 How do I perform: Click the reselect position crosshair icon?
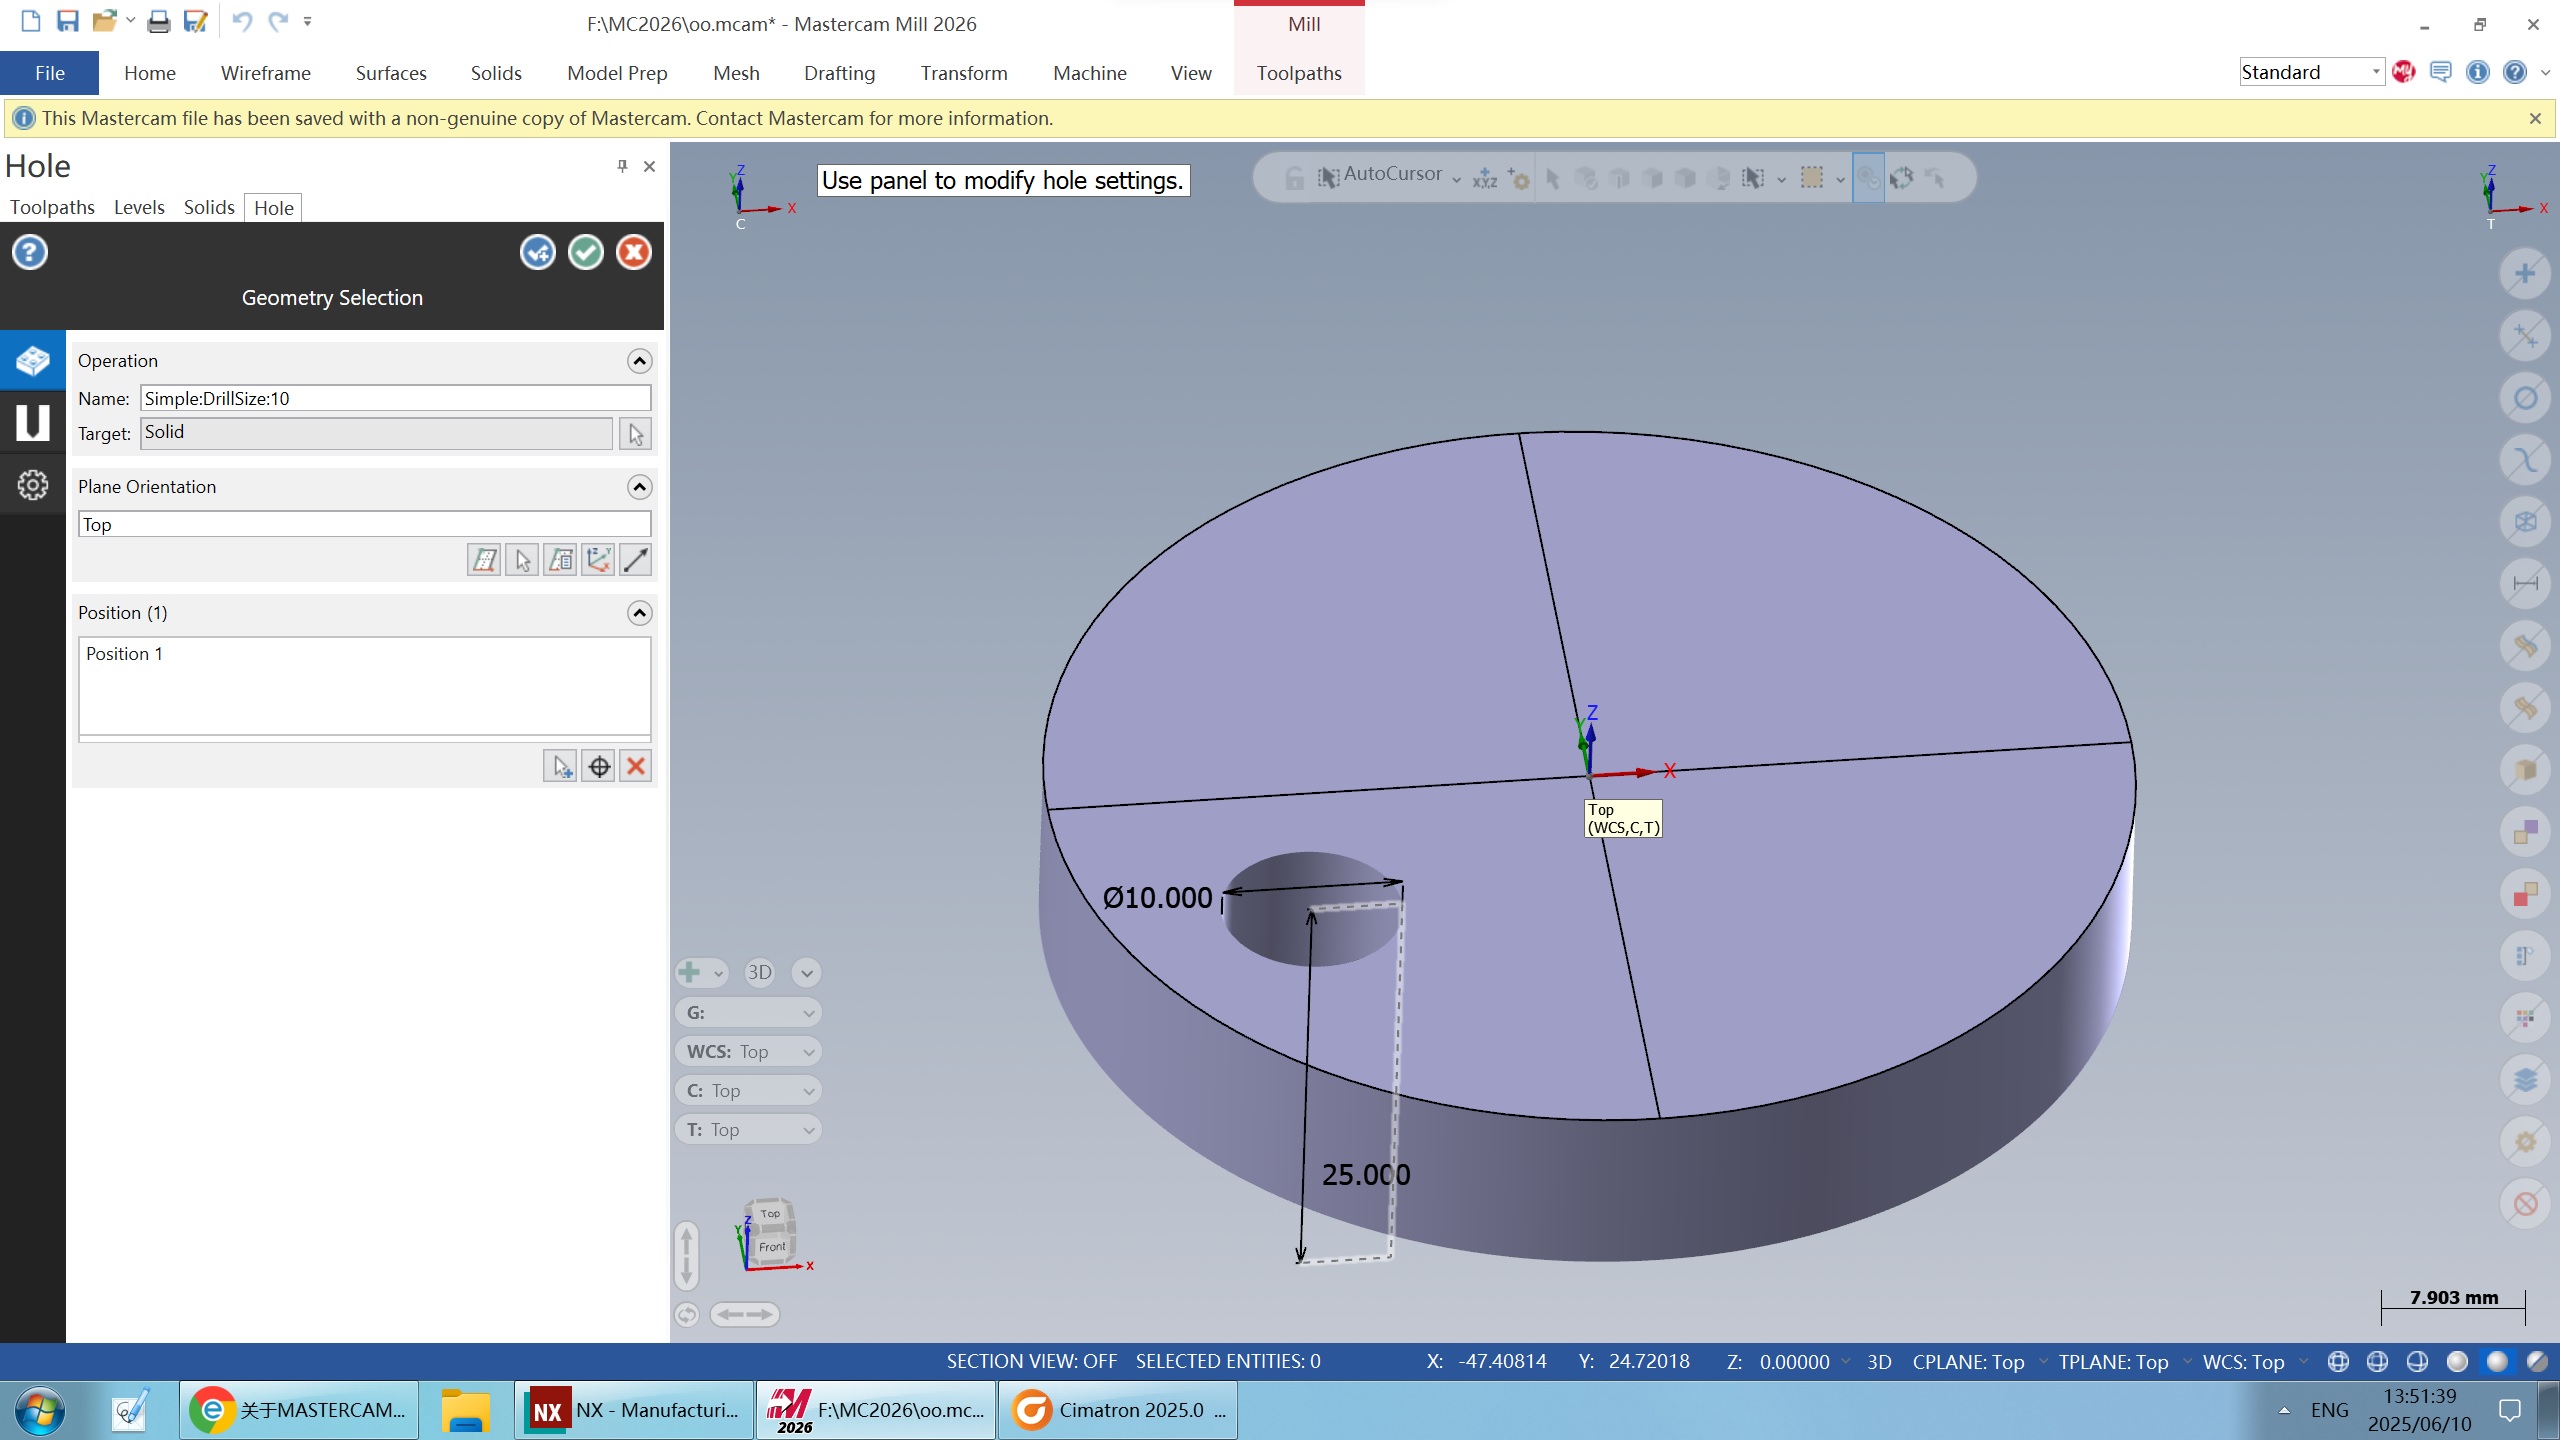598,767
